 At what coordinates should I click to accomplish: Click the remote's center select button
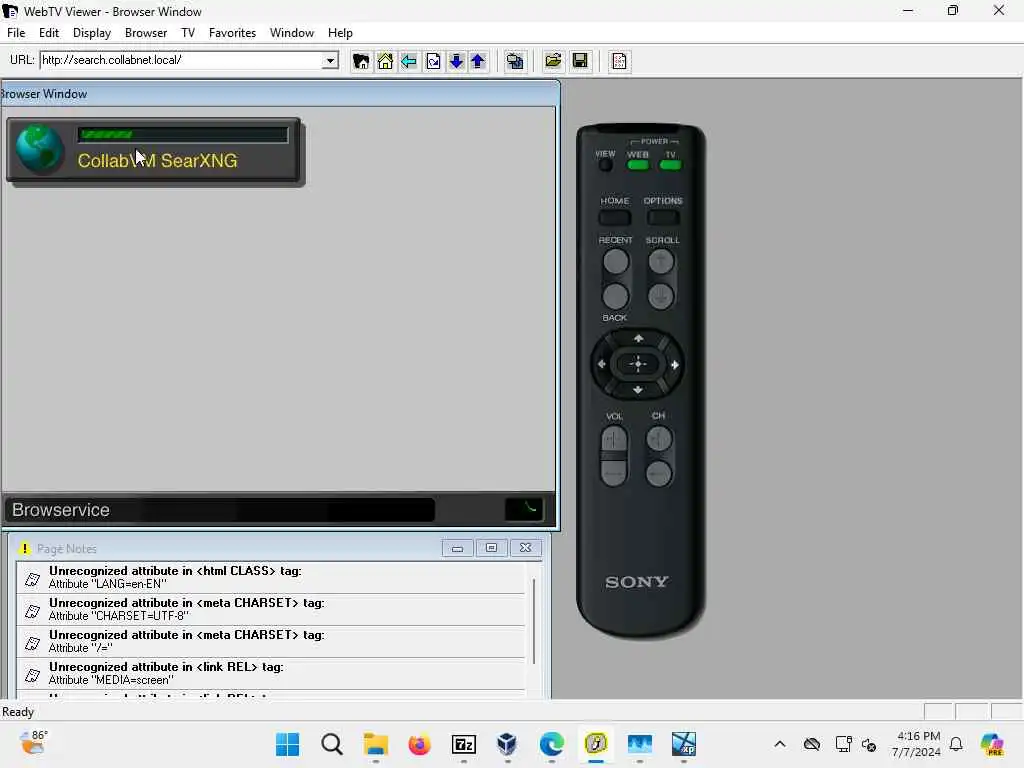(x=638, y=364)
